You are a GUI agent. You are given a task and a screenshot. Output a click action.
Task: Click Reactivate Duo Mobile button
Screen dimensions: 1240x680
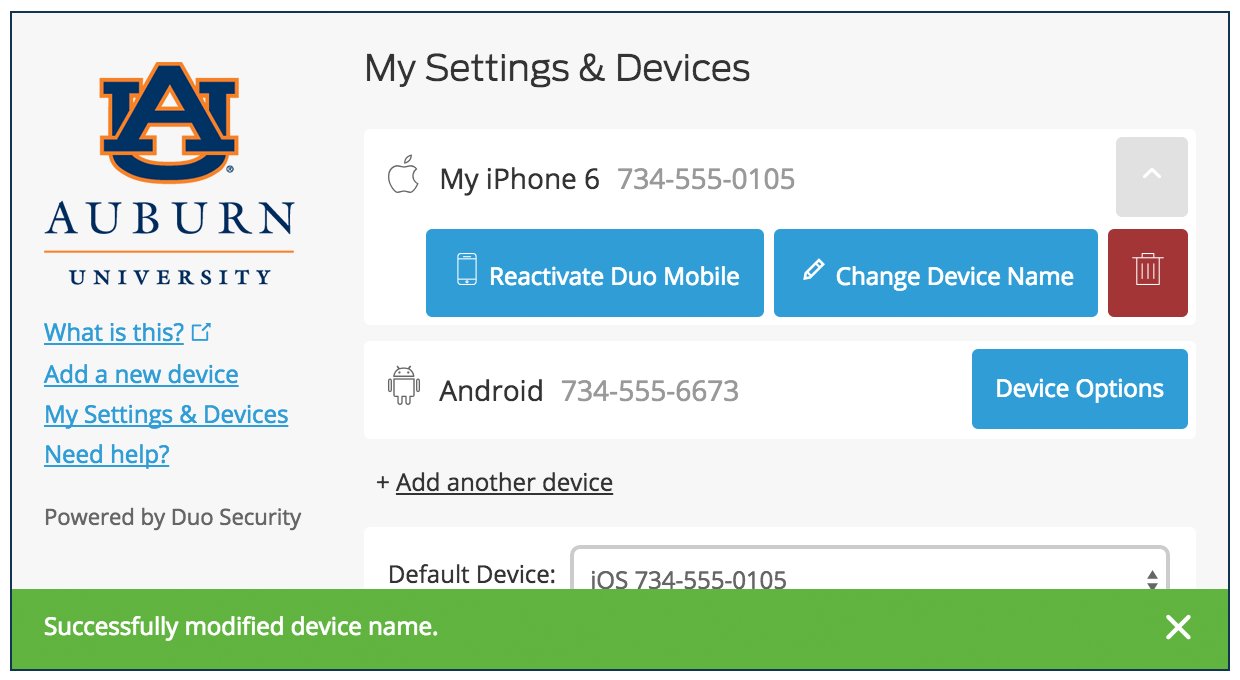[x=595, y=273]
